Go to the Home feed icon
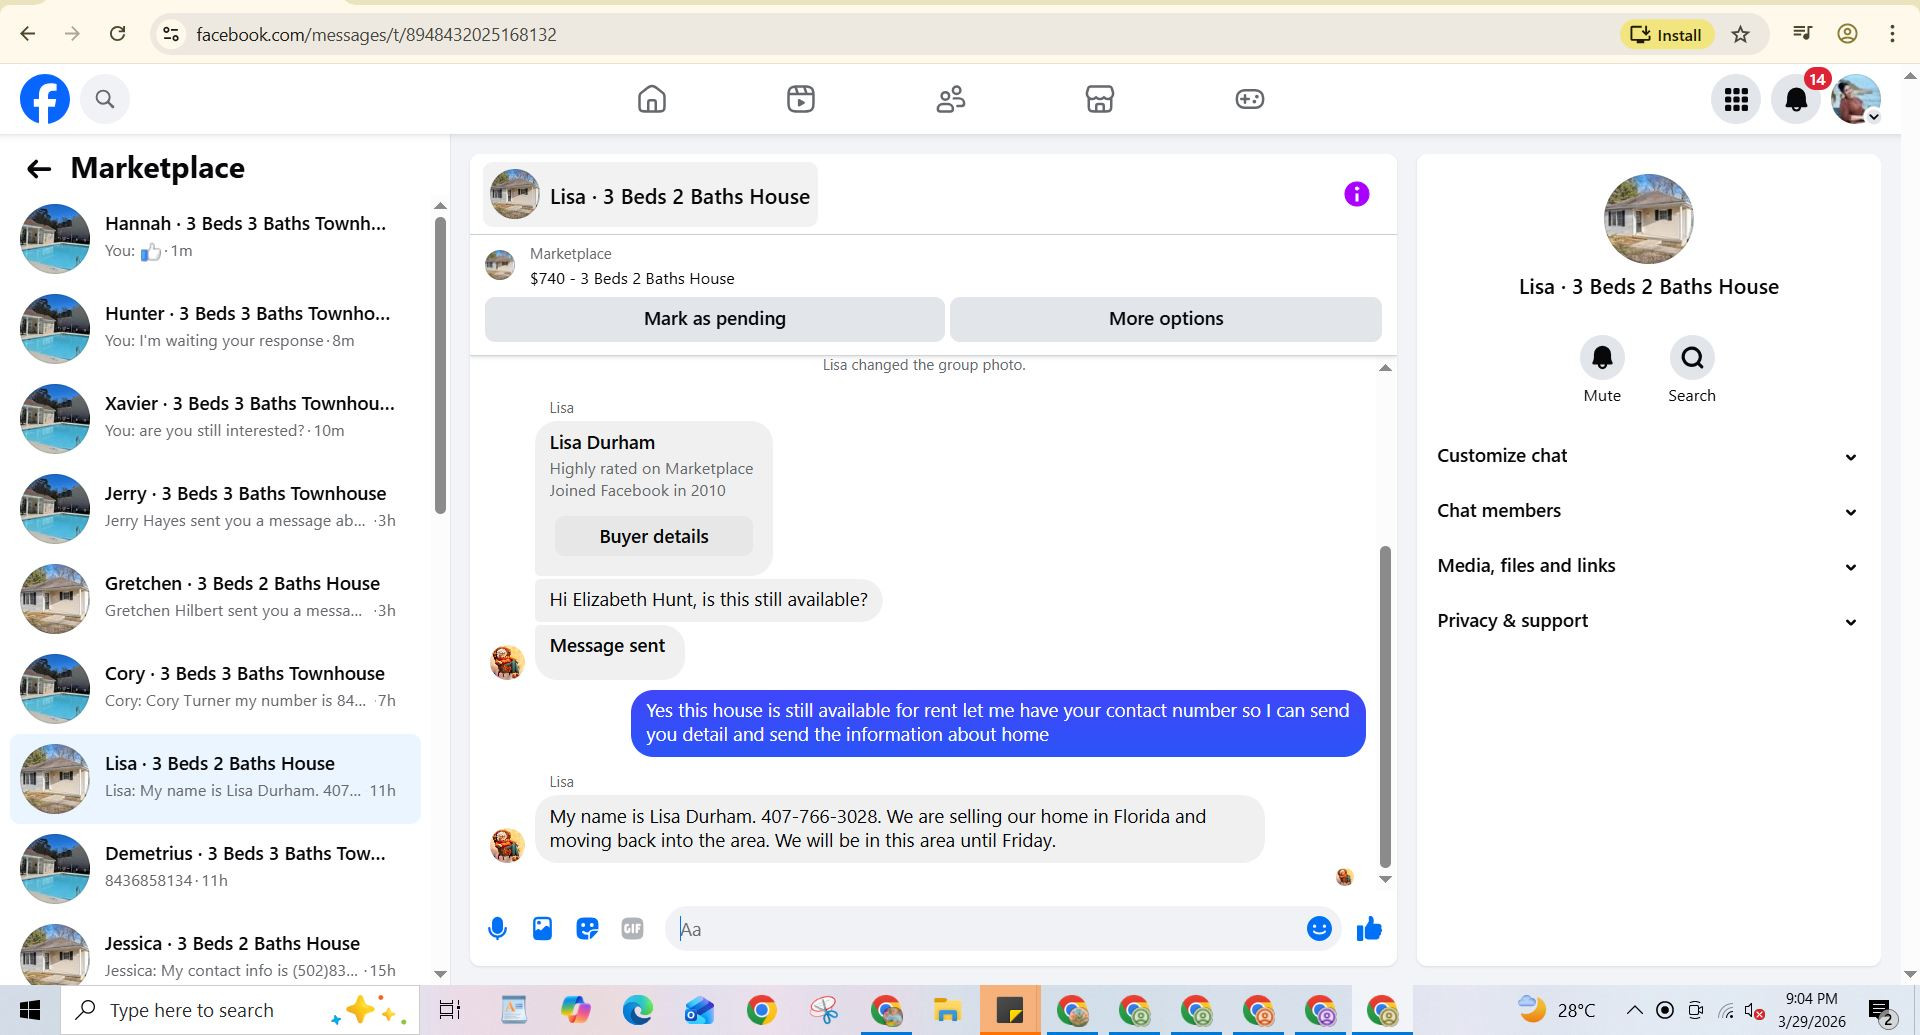The image size is (1920, 1035). click(x=652, y=99)
